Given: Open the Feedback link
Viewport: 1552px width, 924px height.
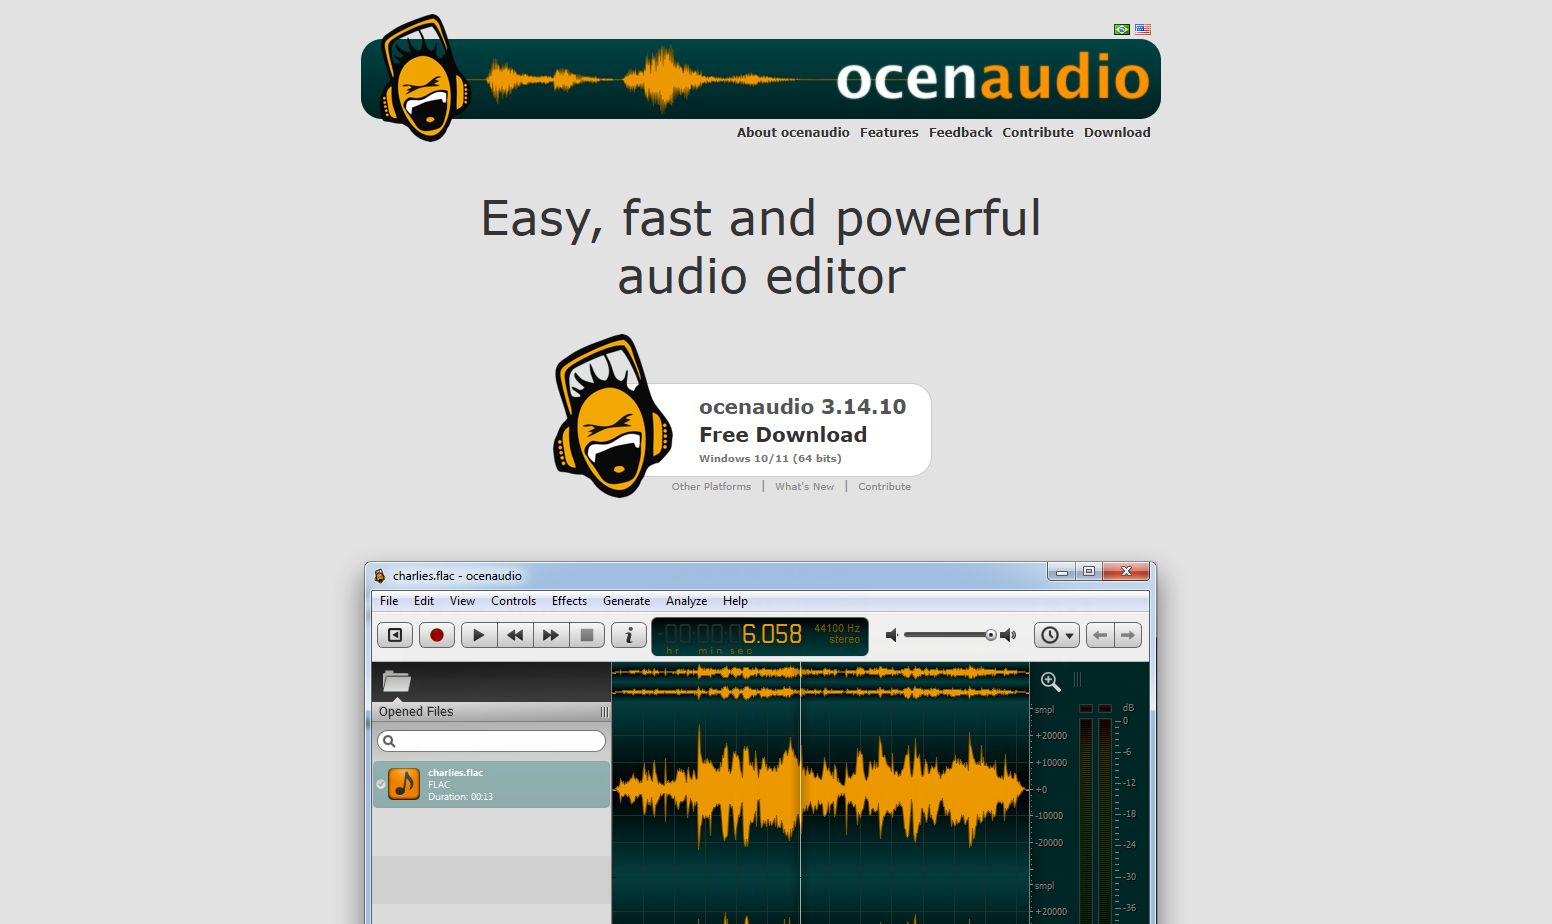Looking at the screenshot, I should pyautogui.click(x=960, y=132).
